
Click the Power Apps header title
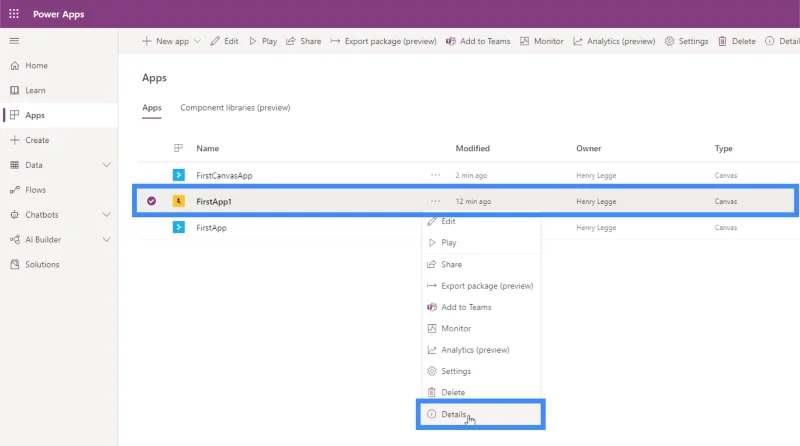[59, 14]
